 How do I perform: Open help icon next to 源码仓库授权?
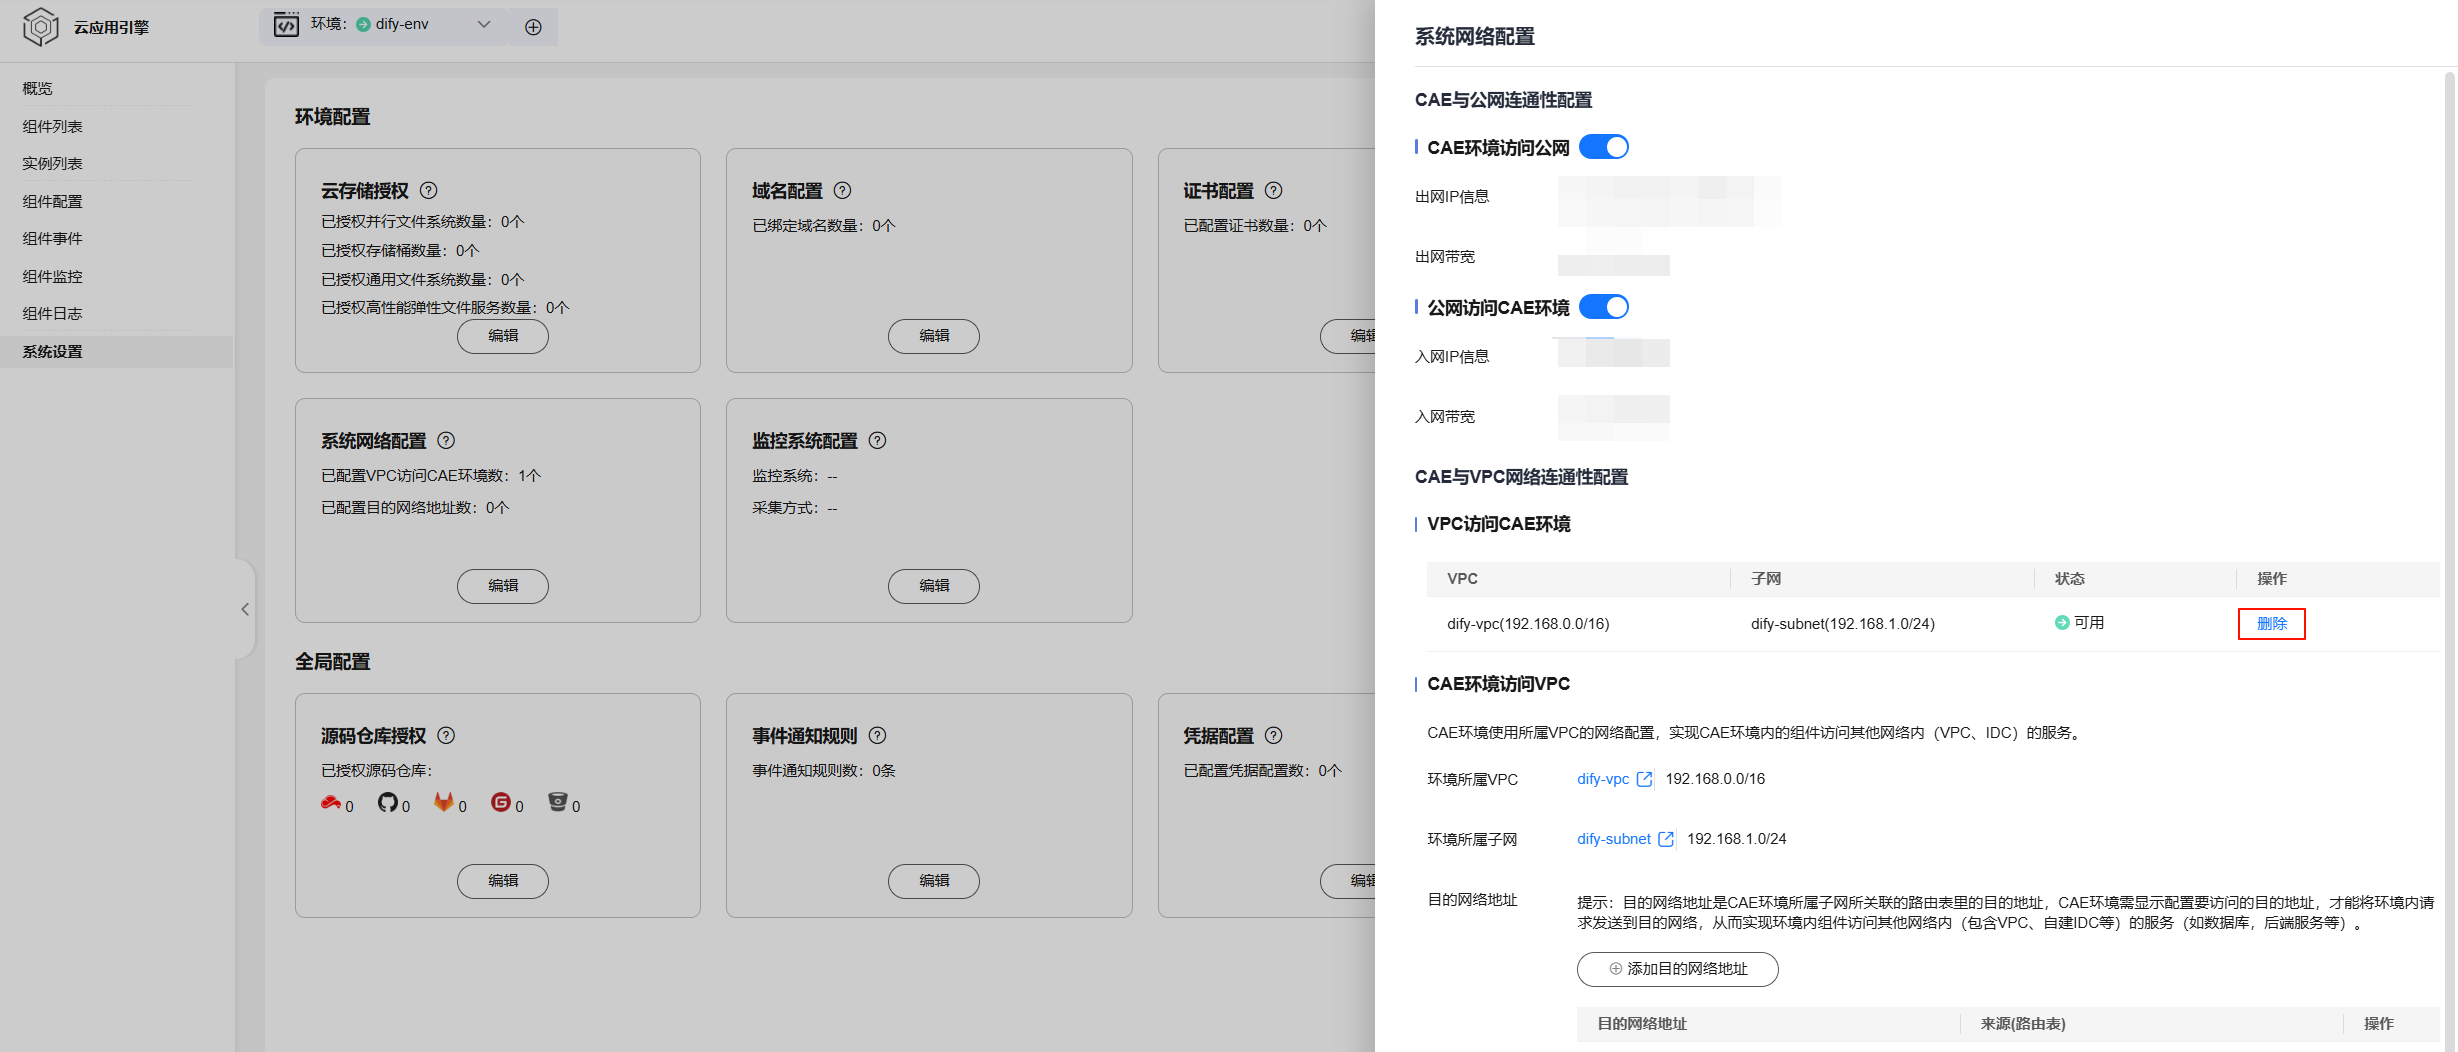click(x=447, y=735)
